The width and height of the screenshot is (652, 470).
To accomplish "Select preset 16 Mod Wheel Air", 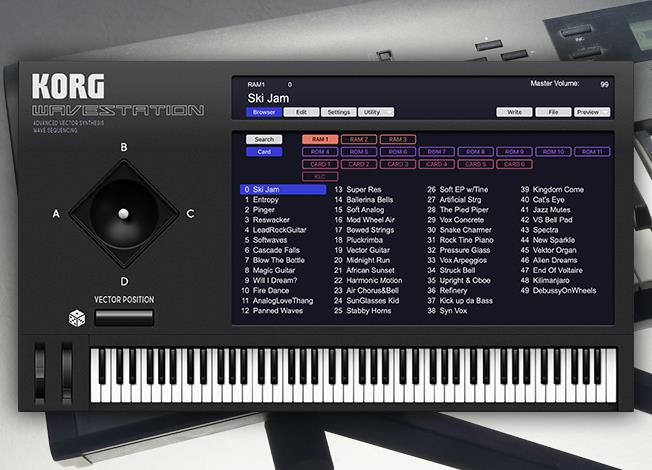I will coord(364,220).
